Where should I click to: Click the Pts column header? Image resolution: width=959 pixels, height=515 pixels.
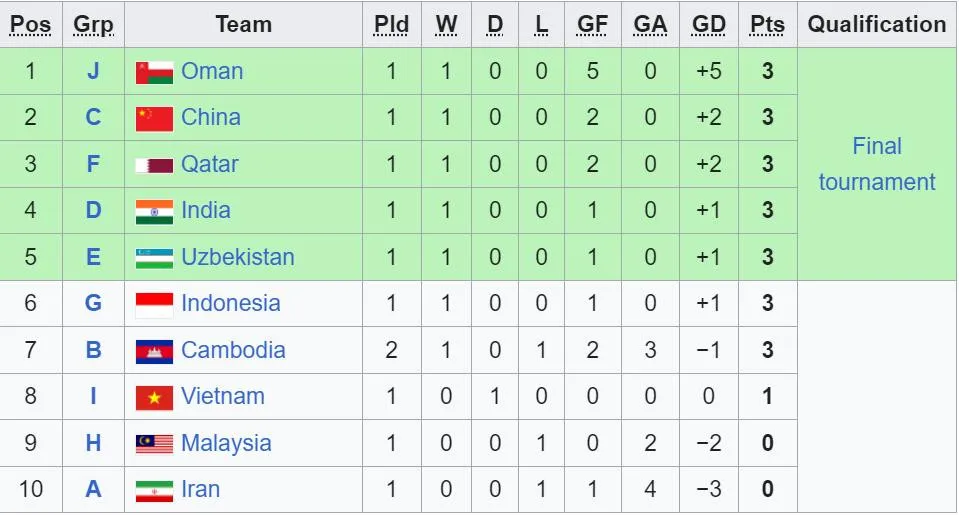pyautogui.click(x=767, y=24)
